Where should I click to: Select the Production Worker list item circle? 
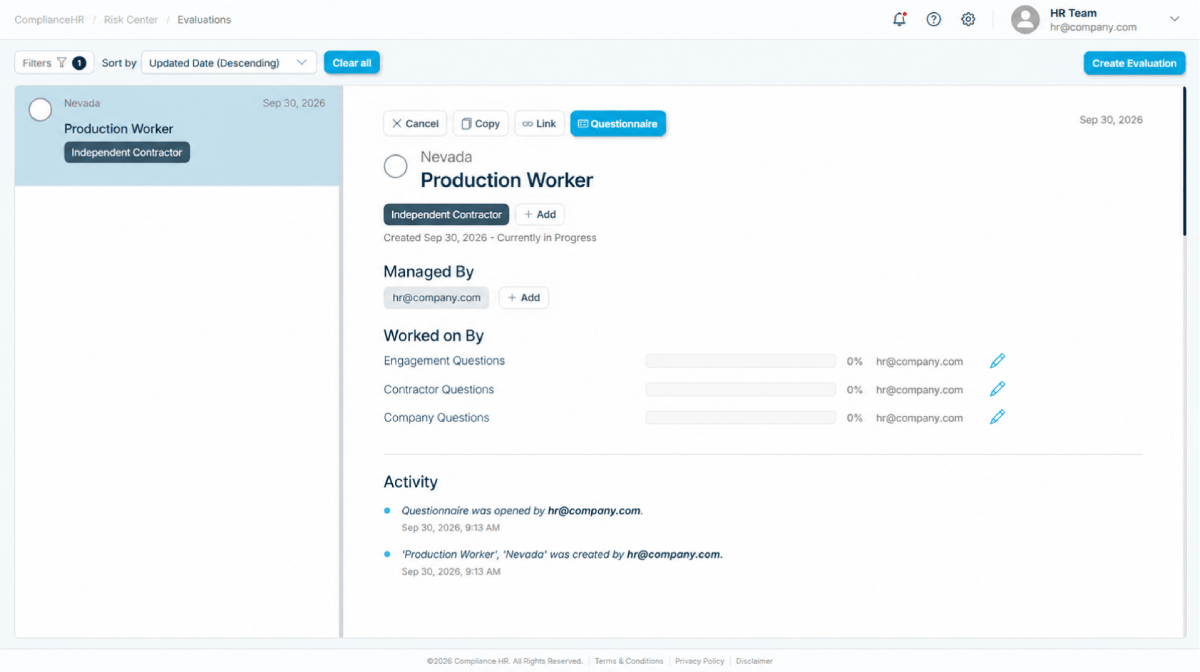40,110
